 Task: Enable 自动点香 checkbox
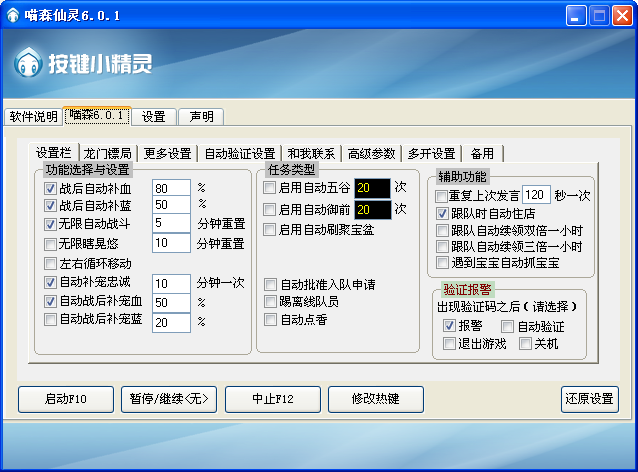tap(270, 319)
